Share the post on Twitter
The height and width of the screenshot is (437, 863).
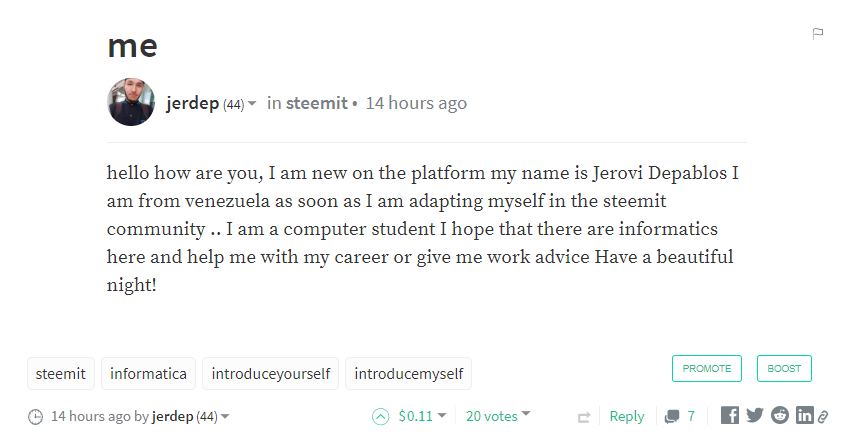[755, 415]
